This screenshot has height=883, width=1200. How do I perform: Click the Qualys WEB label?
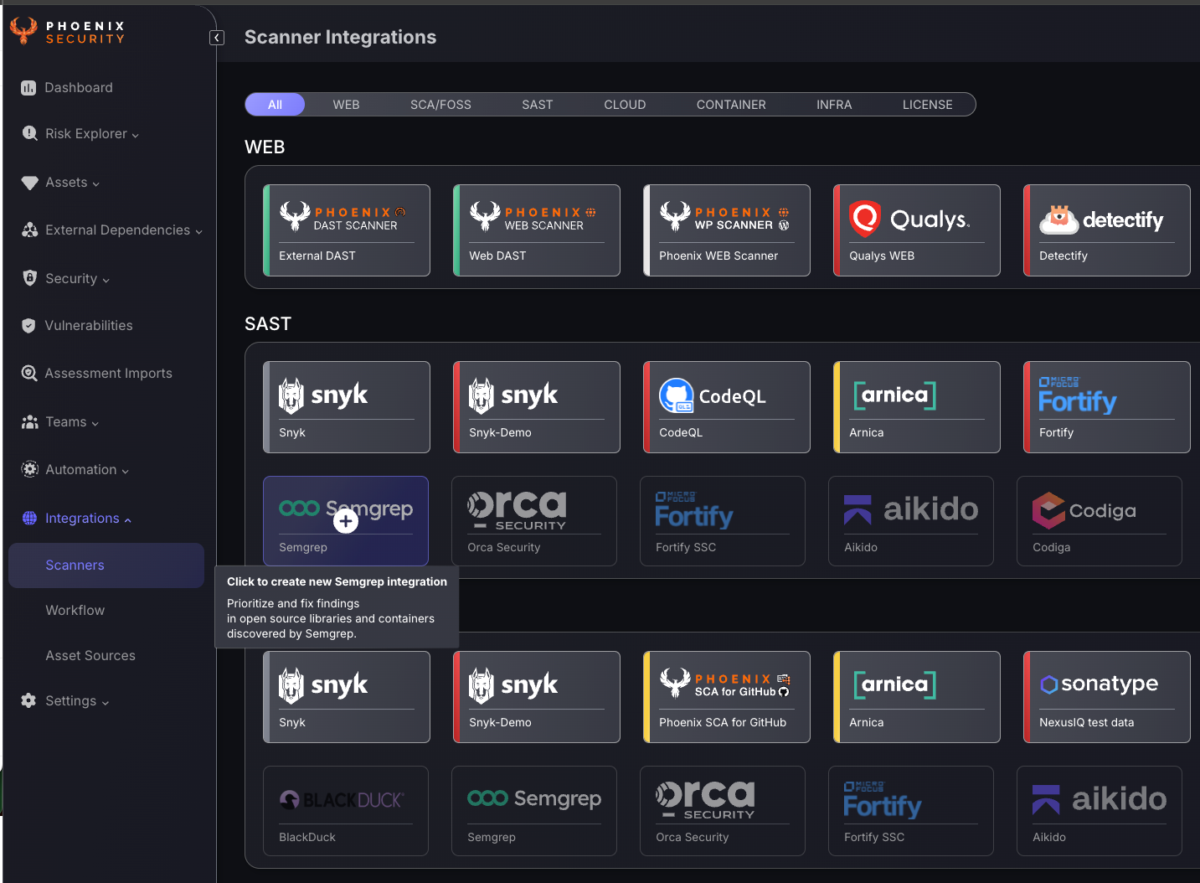pyautogui.click(x=881, y=256)
